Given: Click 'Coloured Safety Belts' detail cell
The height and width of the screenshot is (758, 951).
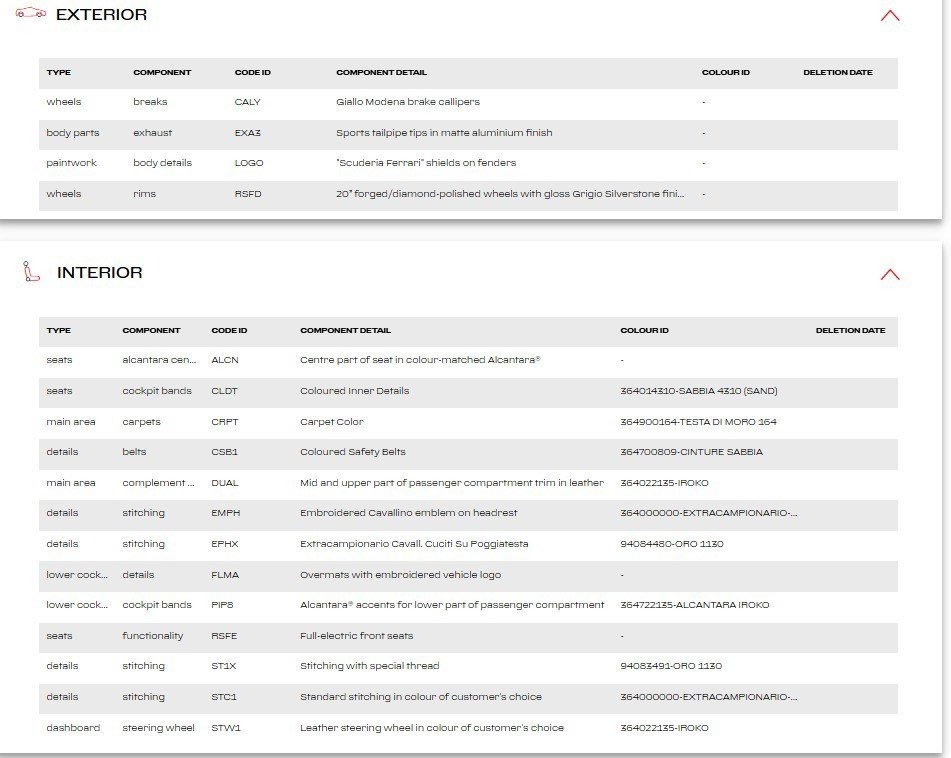Looking at the screenshot, I should (352, 452).
